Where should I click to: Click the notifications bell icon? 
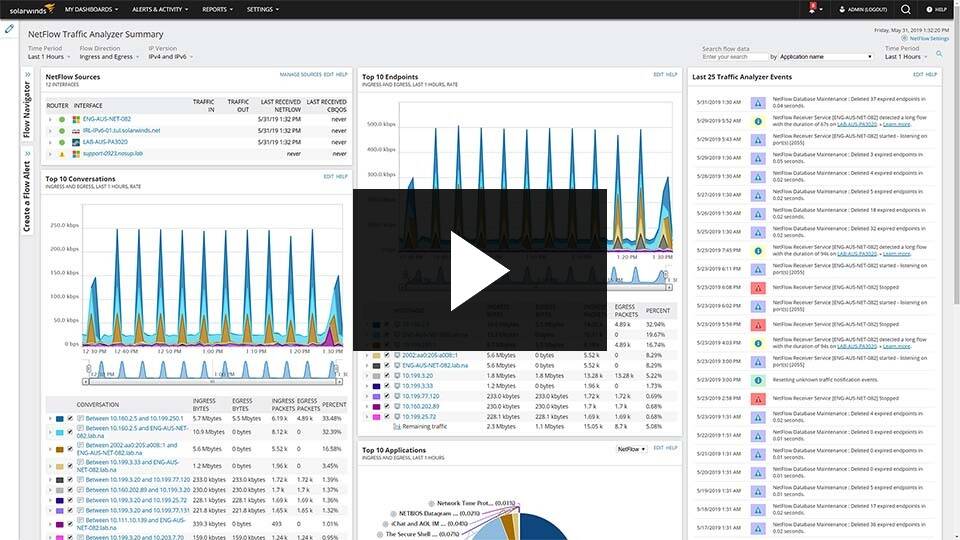point(812,9)
